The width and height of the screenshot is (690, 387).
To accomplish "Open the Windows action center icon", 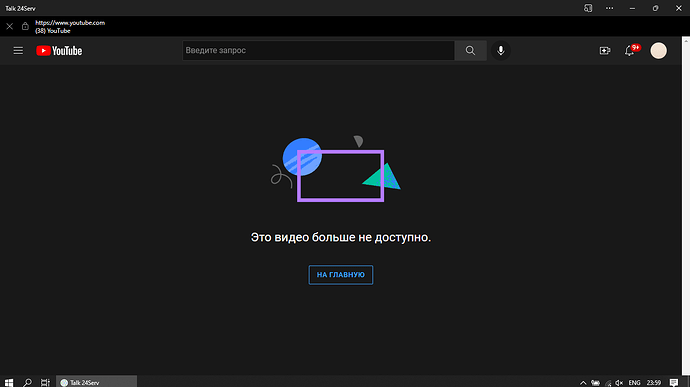I will [x=674, y=383].
